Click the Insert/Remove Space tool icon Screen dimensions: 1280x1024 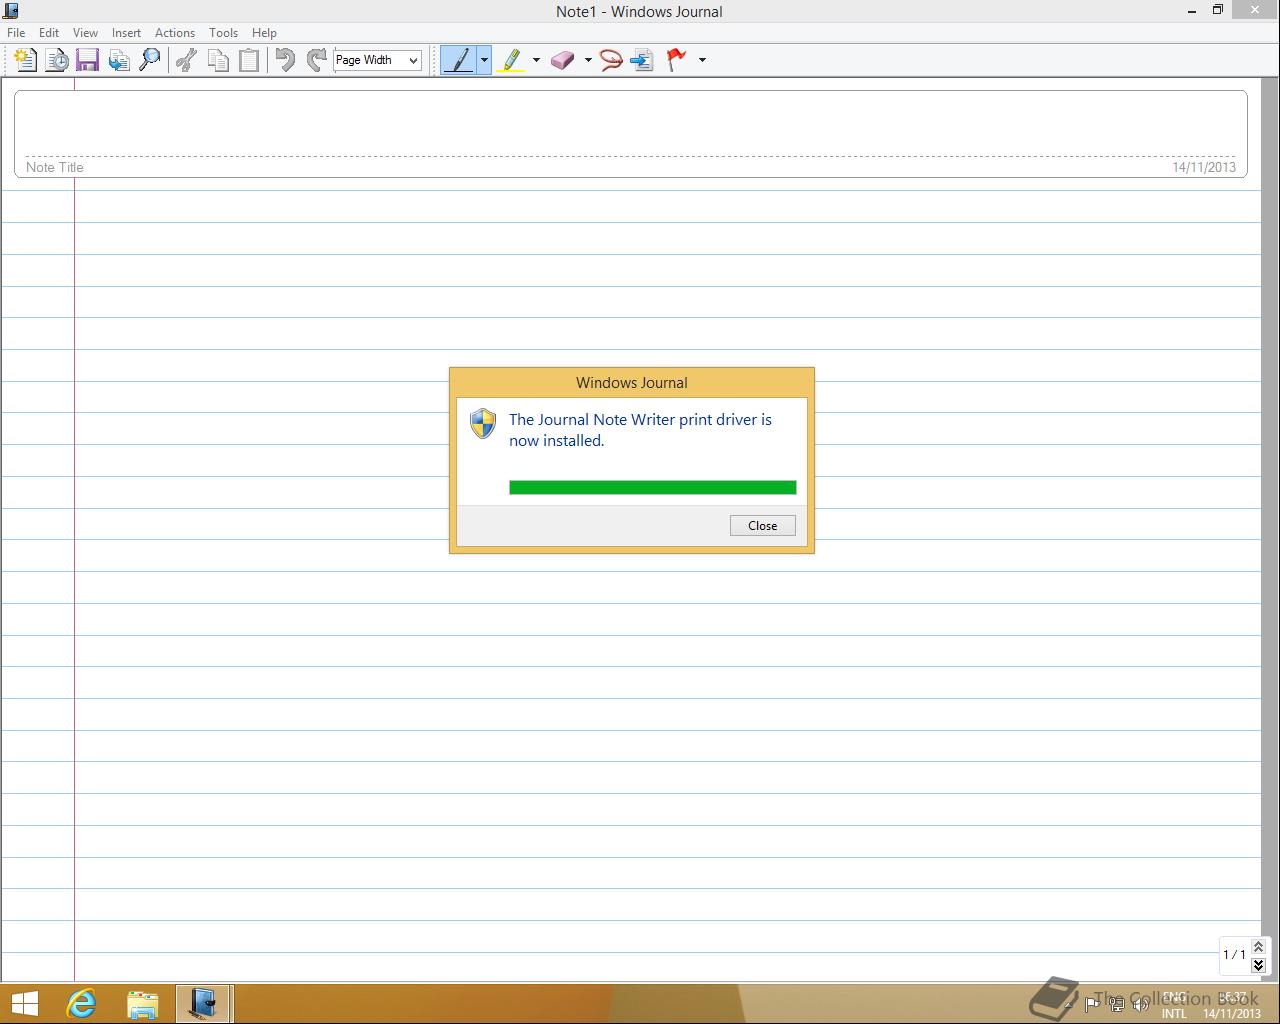point(642,60)
